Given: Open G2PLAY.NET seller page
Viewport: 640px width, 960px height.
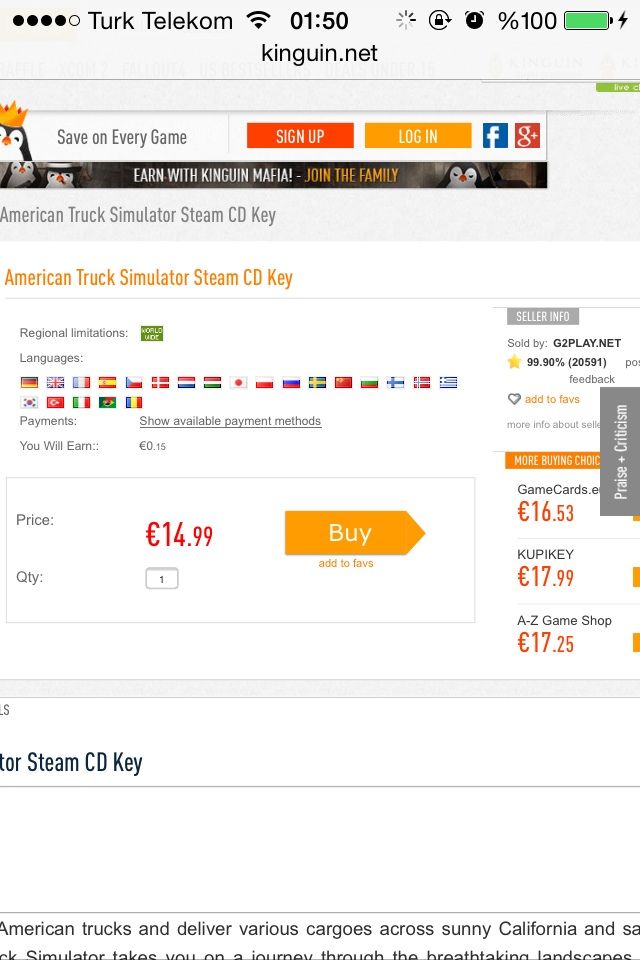Looking at the screenshot, I should (587, 343).
